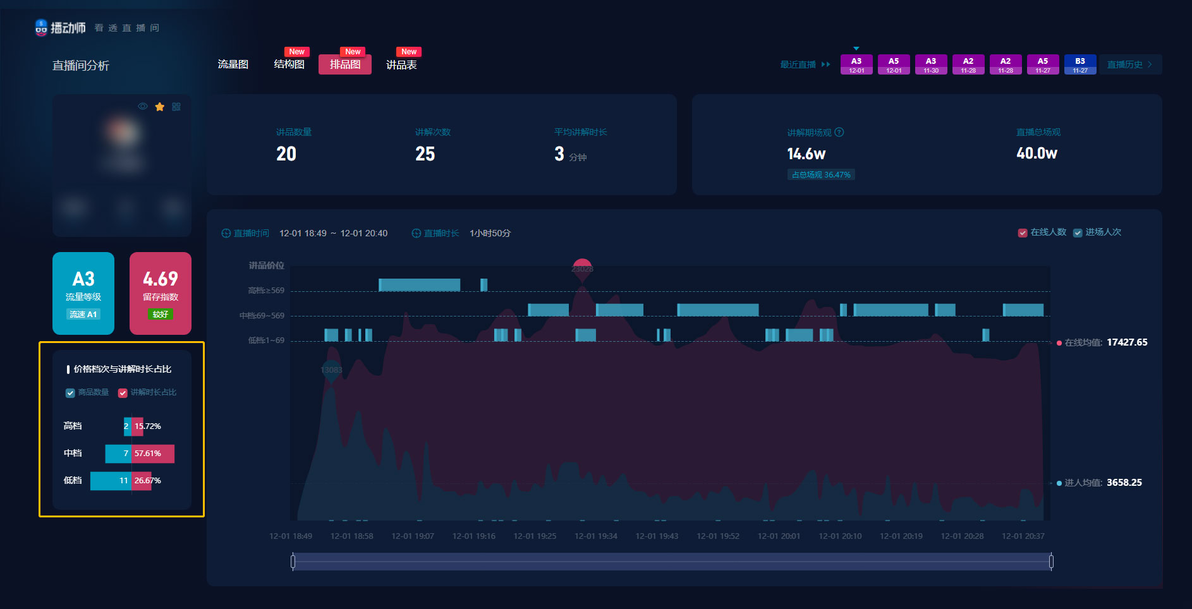Click the eye icon on profile card

point(143,106)
